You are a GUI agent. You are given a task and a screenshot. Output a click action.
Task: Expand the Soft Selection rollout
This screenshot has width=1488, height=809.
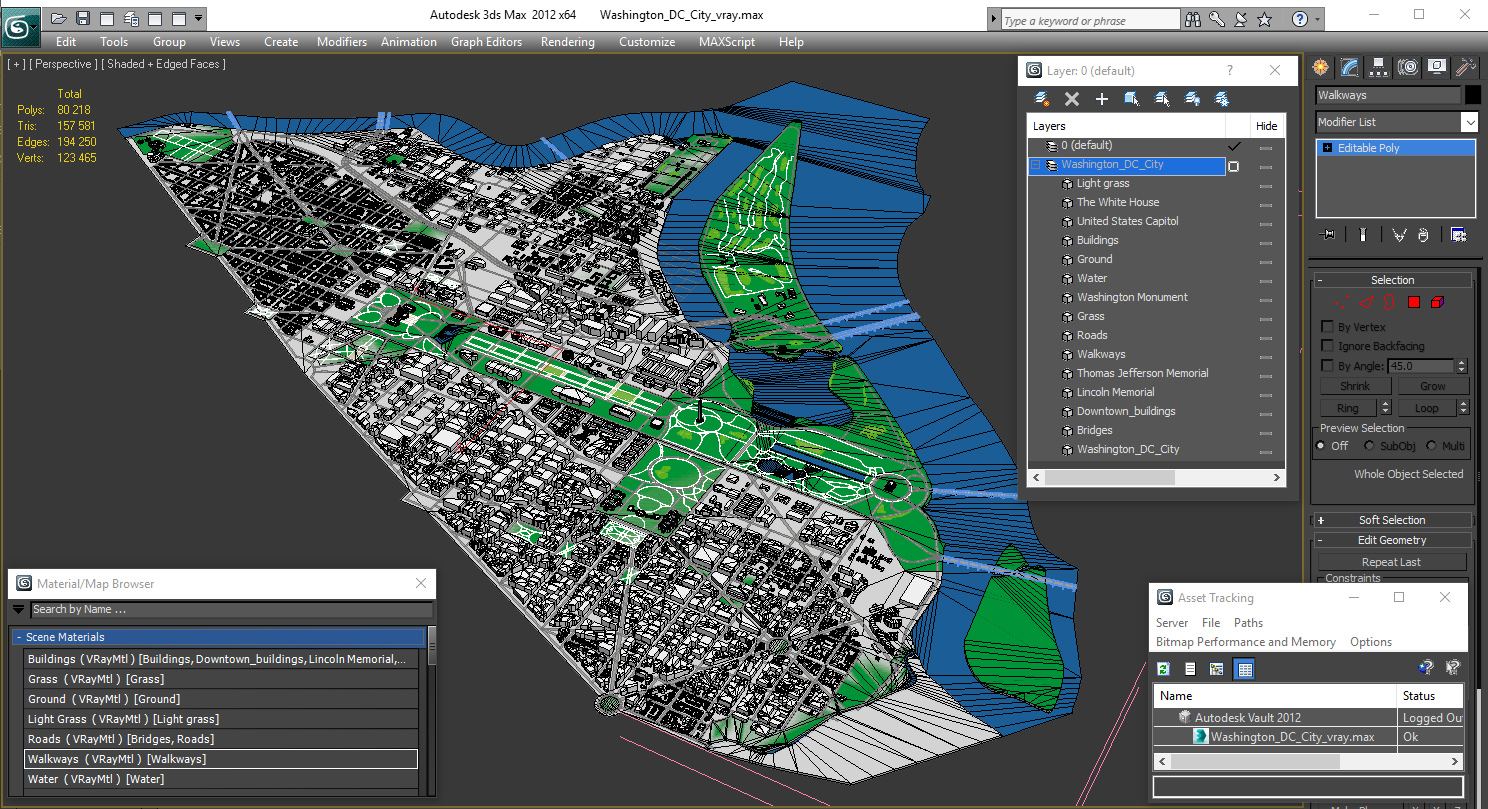tap(1392, 520)
